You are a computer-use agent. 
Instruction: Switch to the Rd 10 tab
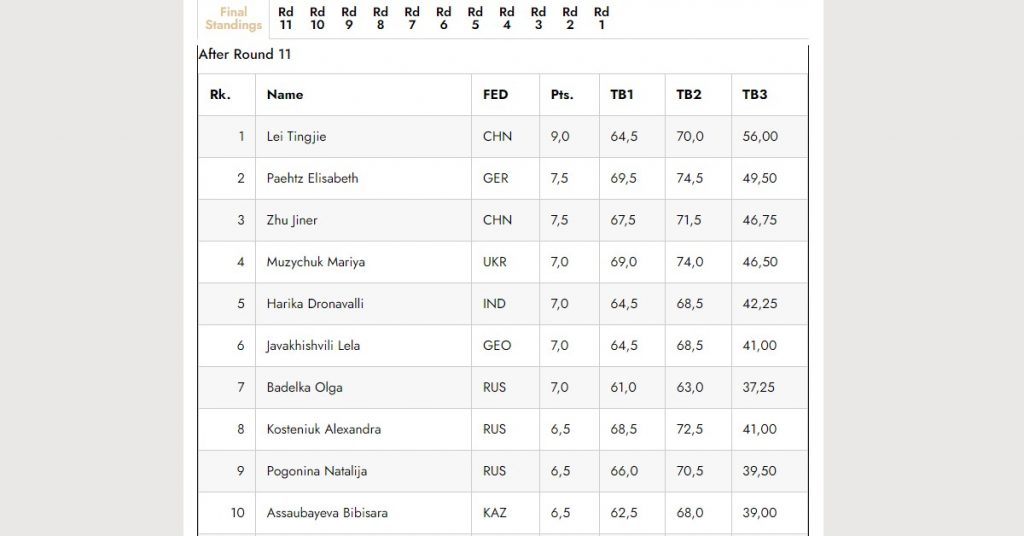click(x=317, y=19)
